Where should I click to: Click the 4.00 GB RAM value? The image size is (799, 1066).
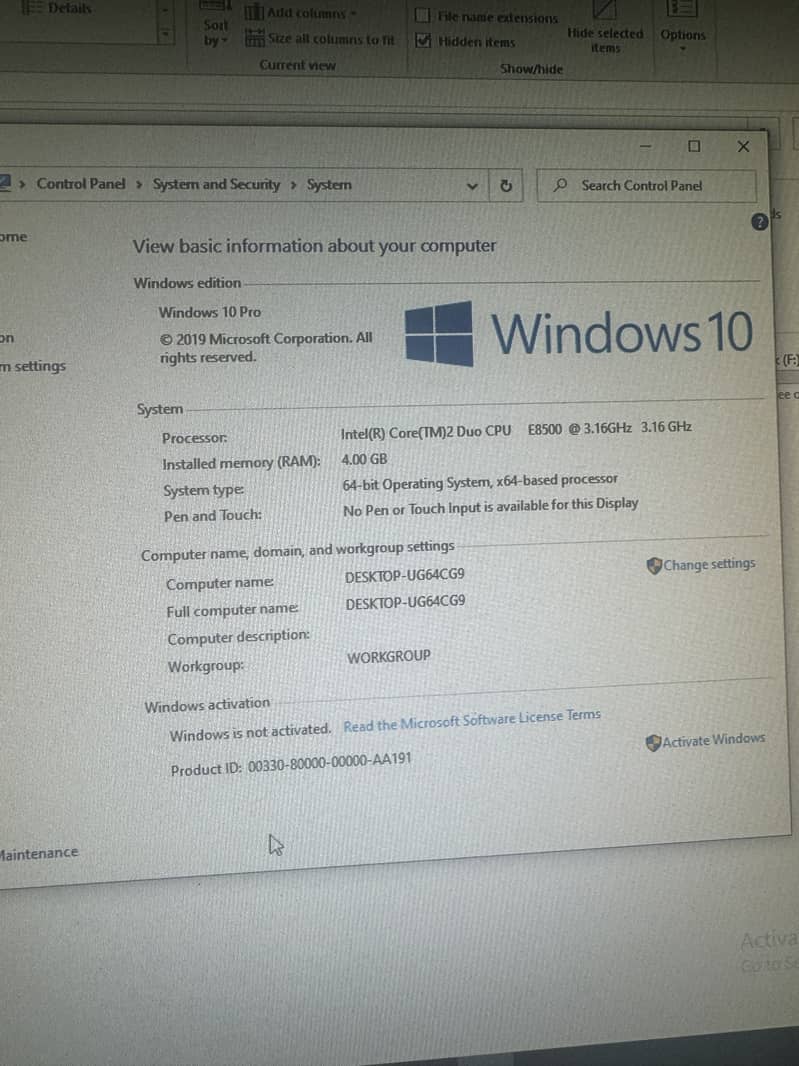pyautogui.click(x=364, y=460)
